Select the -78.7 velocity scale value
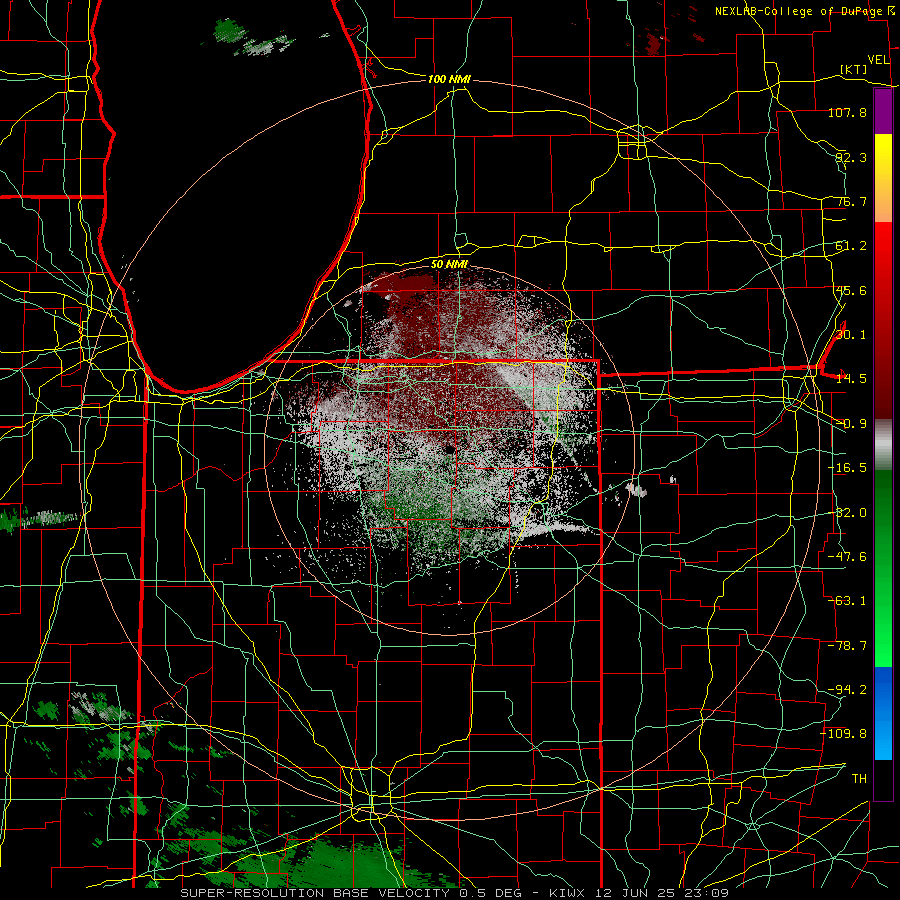 click(x=847, y=646)
